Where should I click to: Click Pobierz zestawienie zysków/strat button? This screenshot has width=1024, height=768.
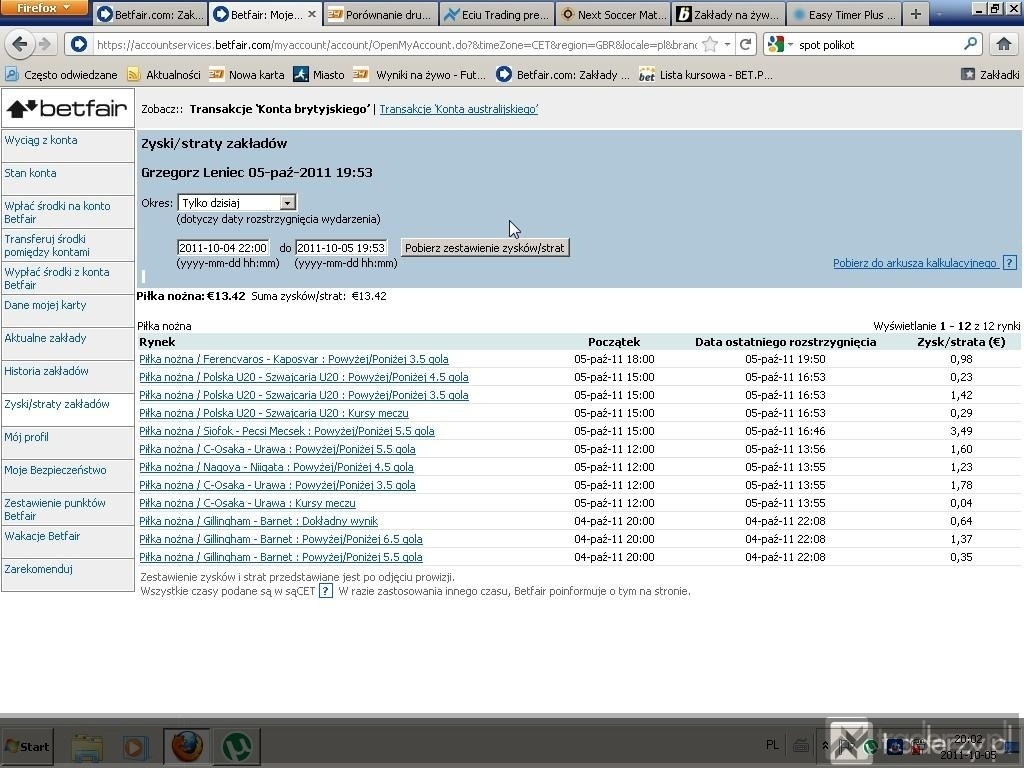[x=485, y=248]
